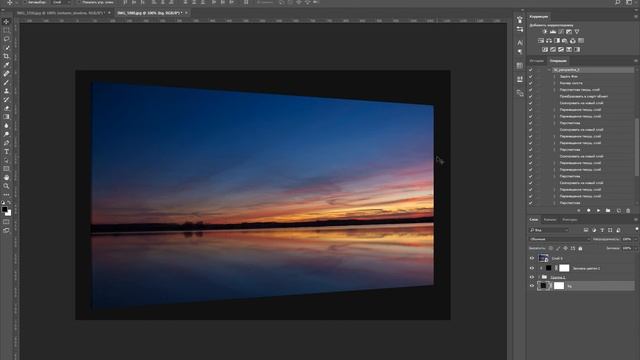The width and height of the screenshot is (640, 360).
Task: Select the Gradient tool
Action: click(6, 117)
